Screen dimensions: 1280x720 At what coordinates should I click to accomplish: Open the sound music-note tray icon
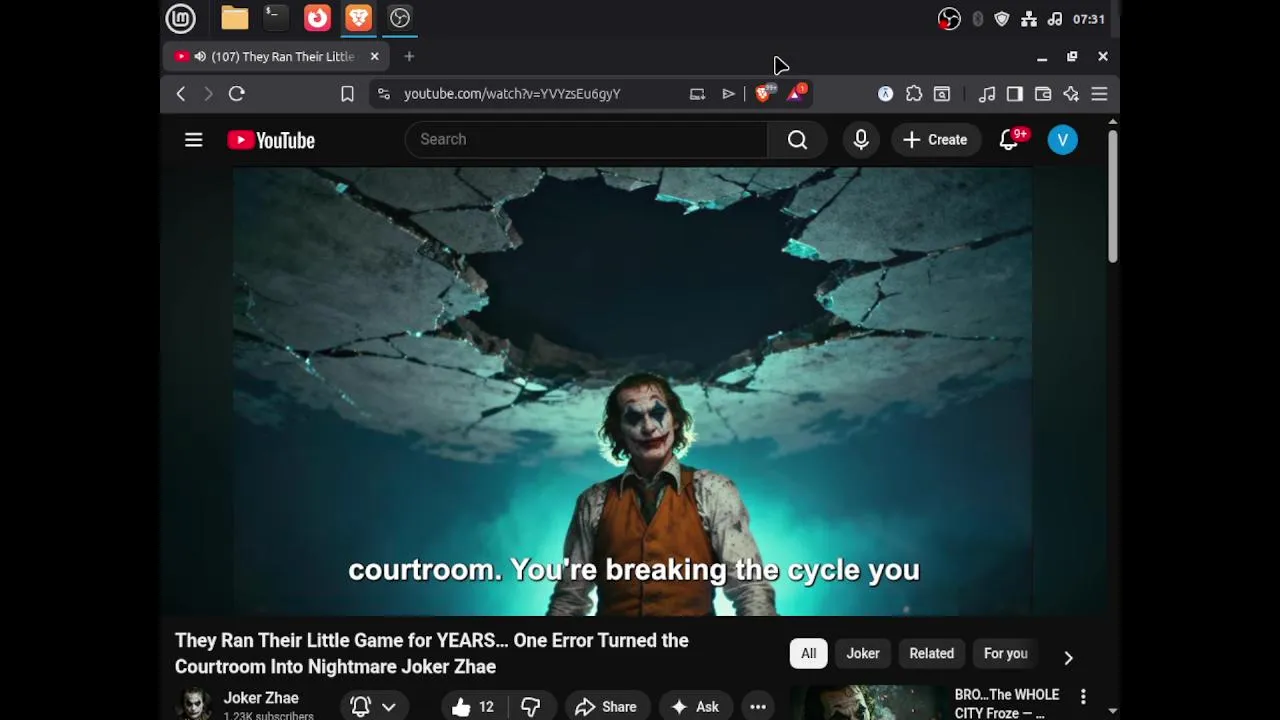pos(1055,19)
